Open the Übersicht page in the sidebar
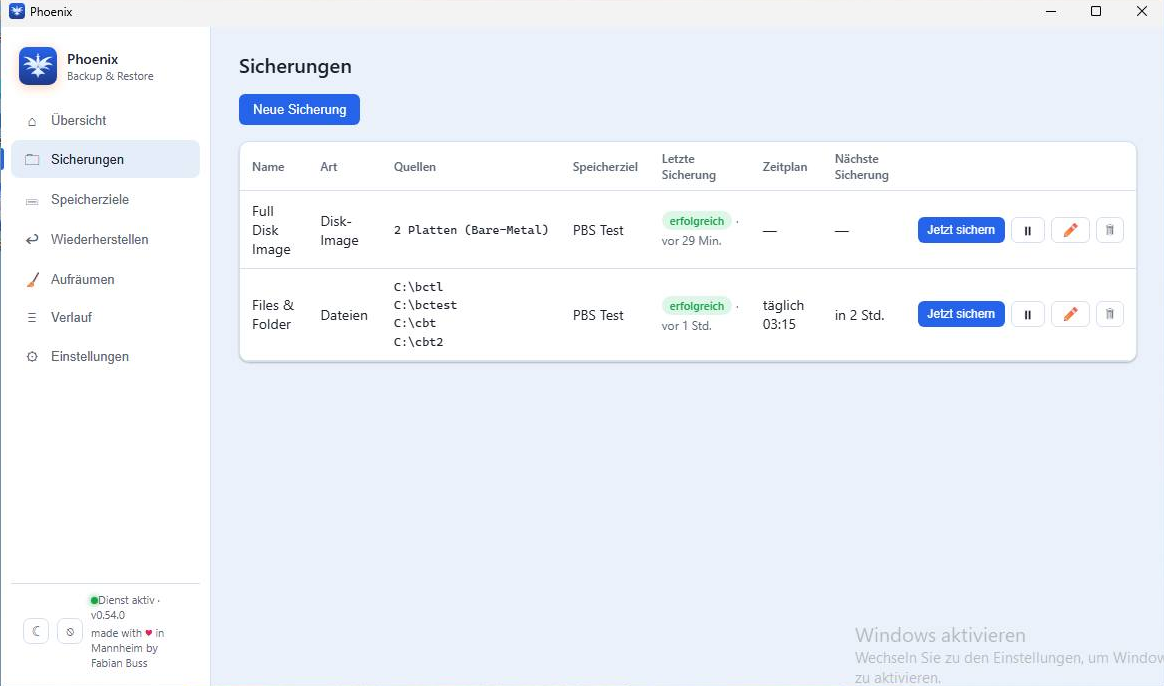The width and height of the screenshot is (1164, 686). coord(105,120)
